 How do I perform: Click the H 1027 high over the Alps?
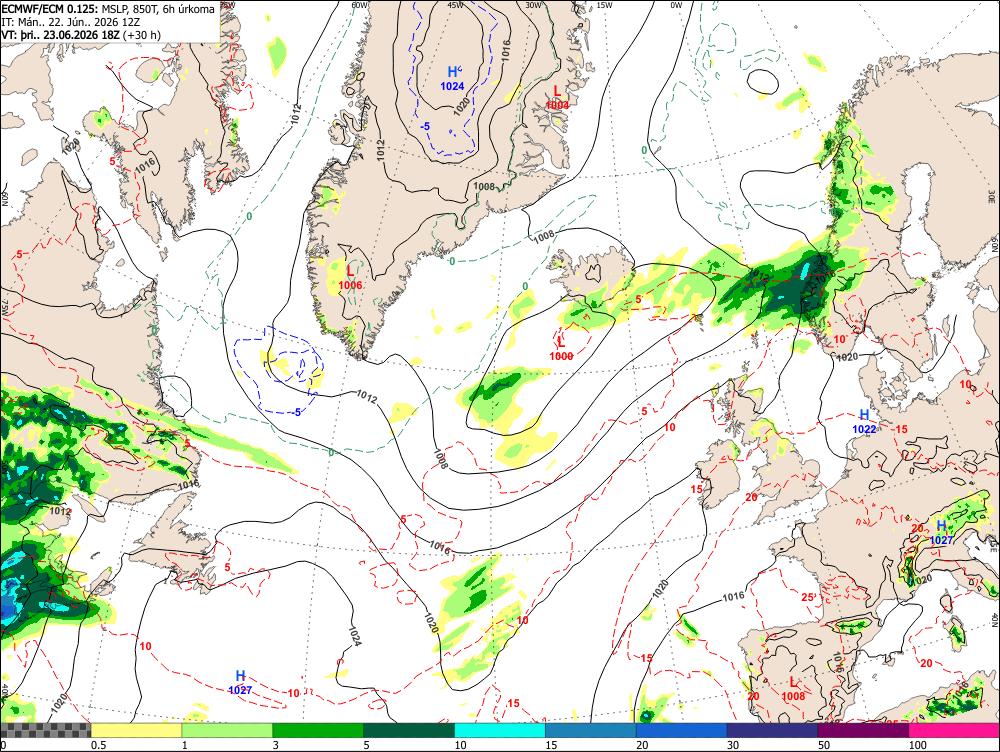pos(941,533)
